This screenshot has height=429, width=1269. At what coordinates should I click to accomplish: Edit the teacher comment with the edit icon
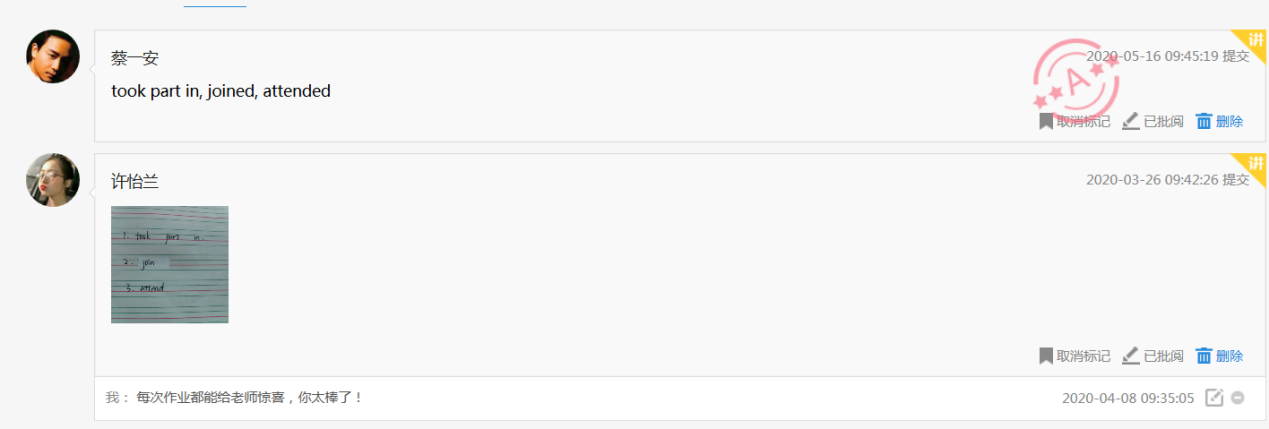tap(1214, 398)
